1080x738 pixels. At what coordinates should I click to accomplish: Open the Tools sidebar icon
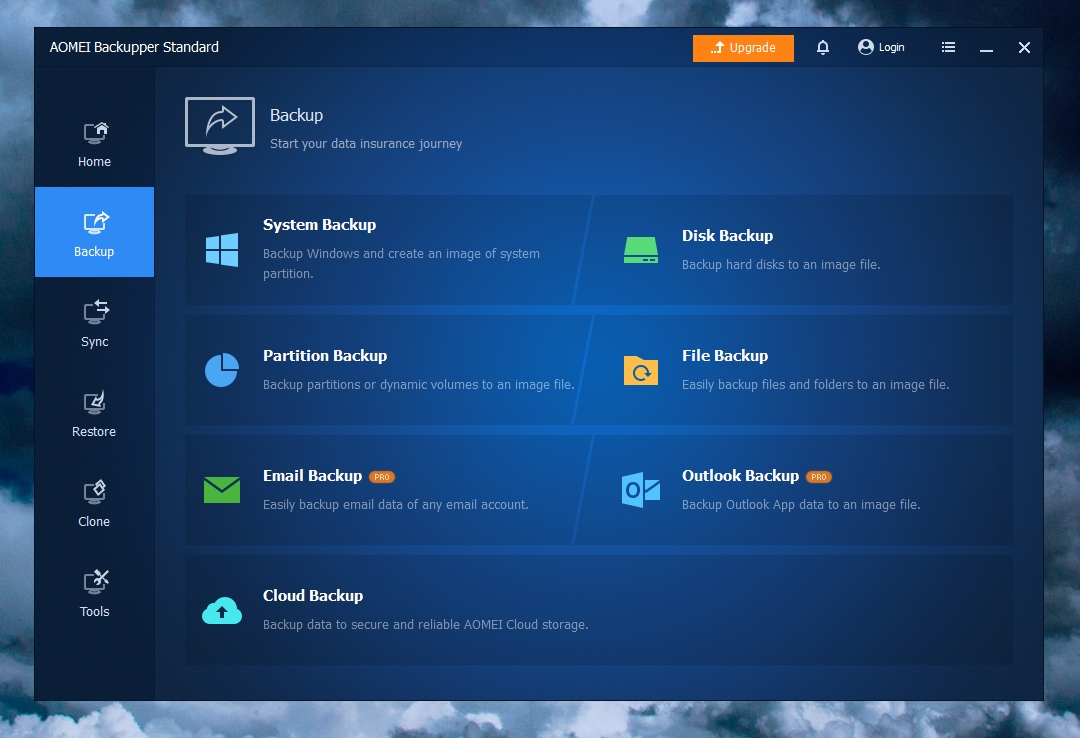pos(96,582)
